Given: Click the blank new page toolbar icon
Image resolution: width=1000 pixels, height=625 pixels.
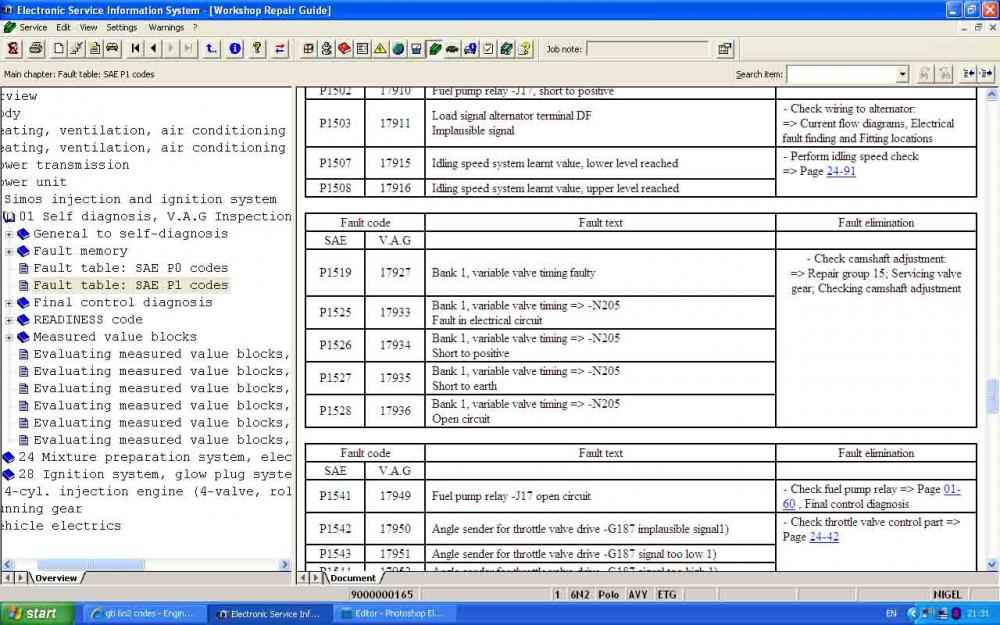Looking at the screenshot, I should click(x=58, y=48).
